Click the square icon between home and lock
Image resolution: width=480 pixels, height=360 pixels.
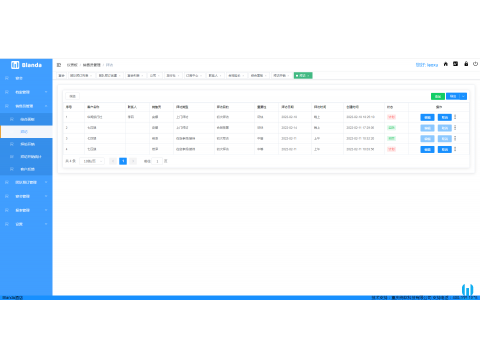[455, 64]
